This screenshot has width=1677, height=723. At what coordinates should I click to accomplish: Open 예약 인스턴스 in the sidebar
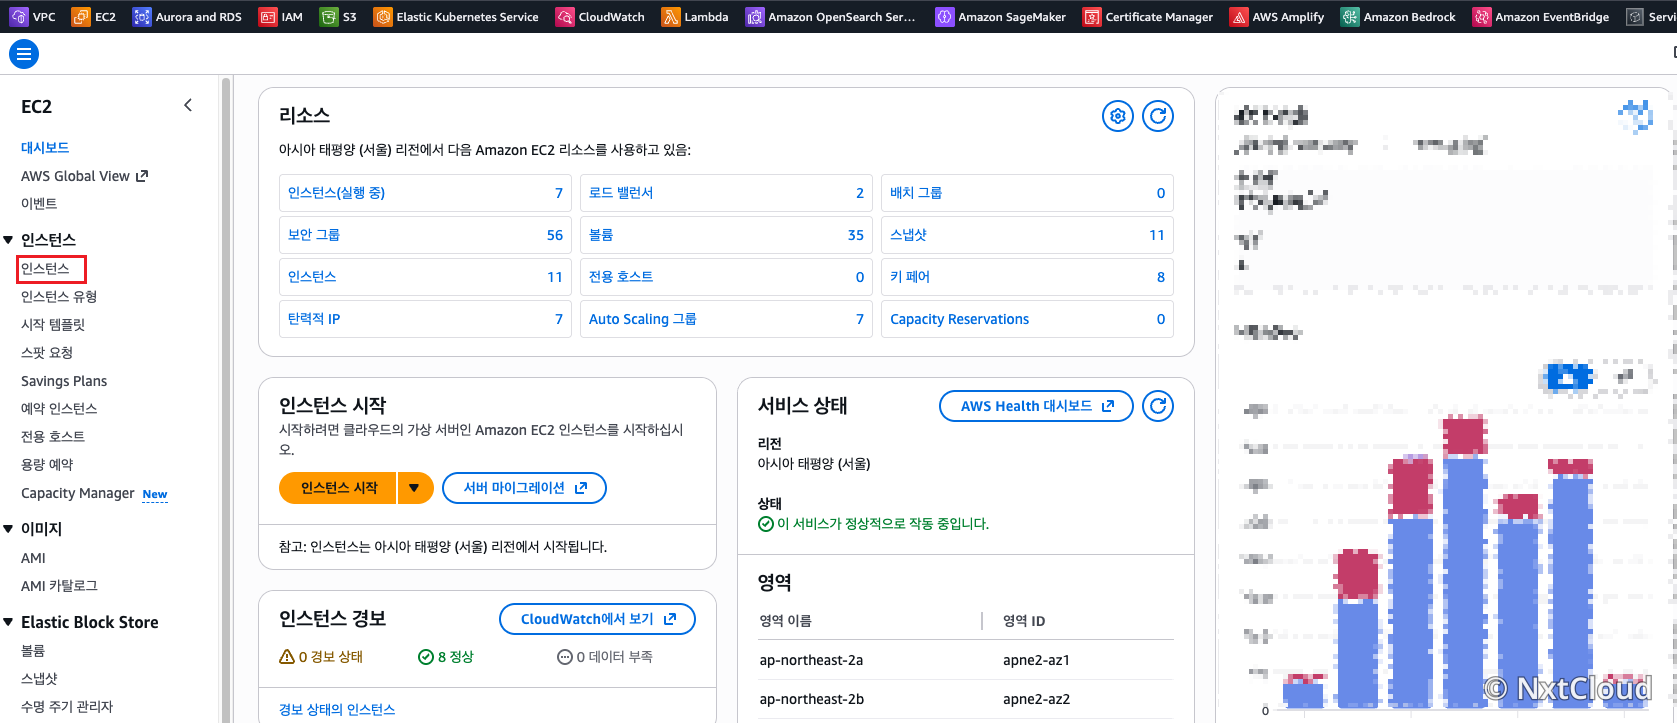(x=59, y=409)
